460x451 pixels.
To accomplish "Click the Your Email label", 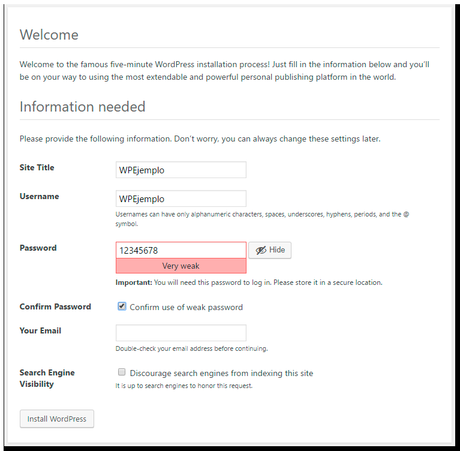I will click(x=40, y=331).
